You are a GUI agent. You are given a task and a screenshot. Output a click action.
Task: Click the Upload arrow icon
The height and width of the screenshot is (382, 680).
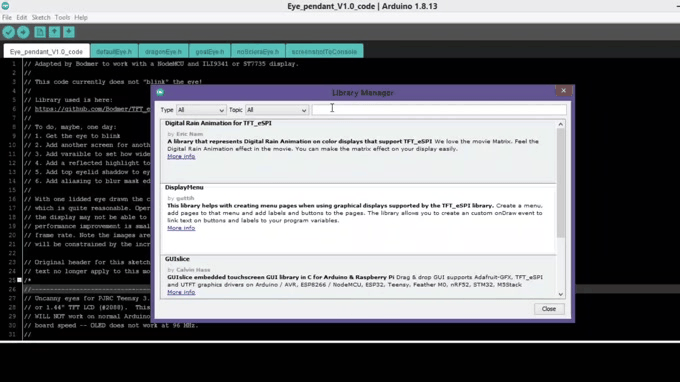(23, 32)
